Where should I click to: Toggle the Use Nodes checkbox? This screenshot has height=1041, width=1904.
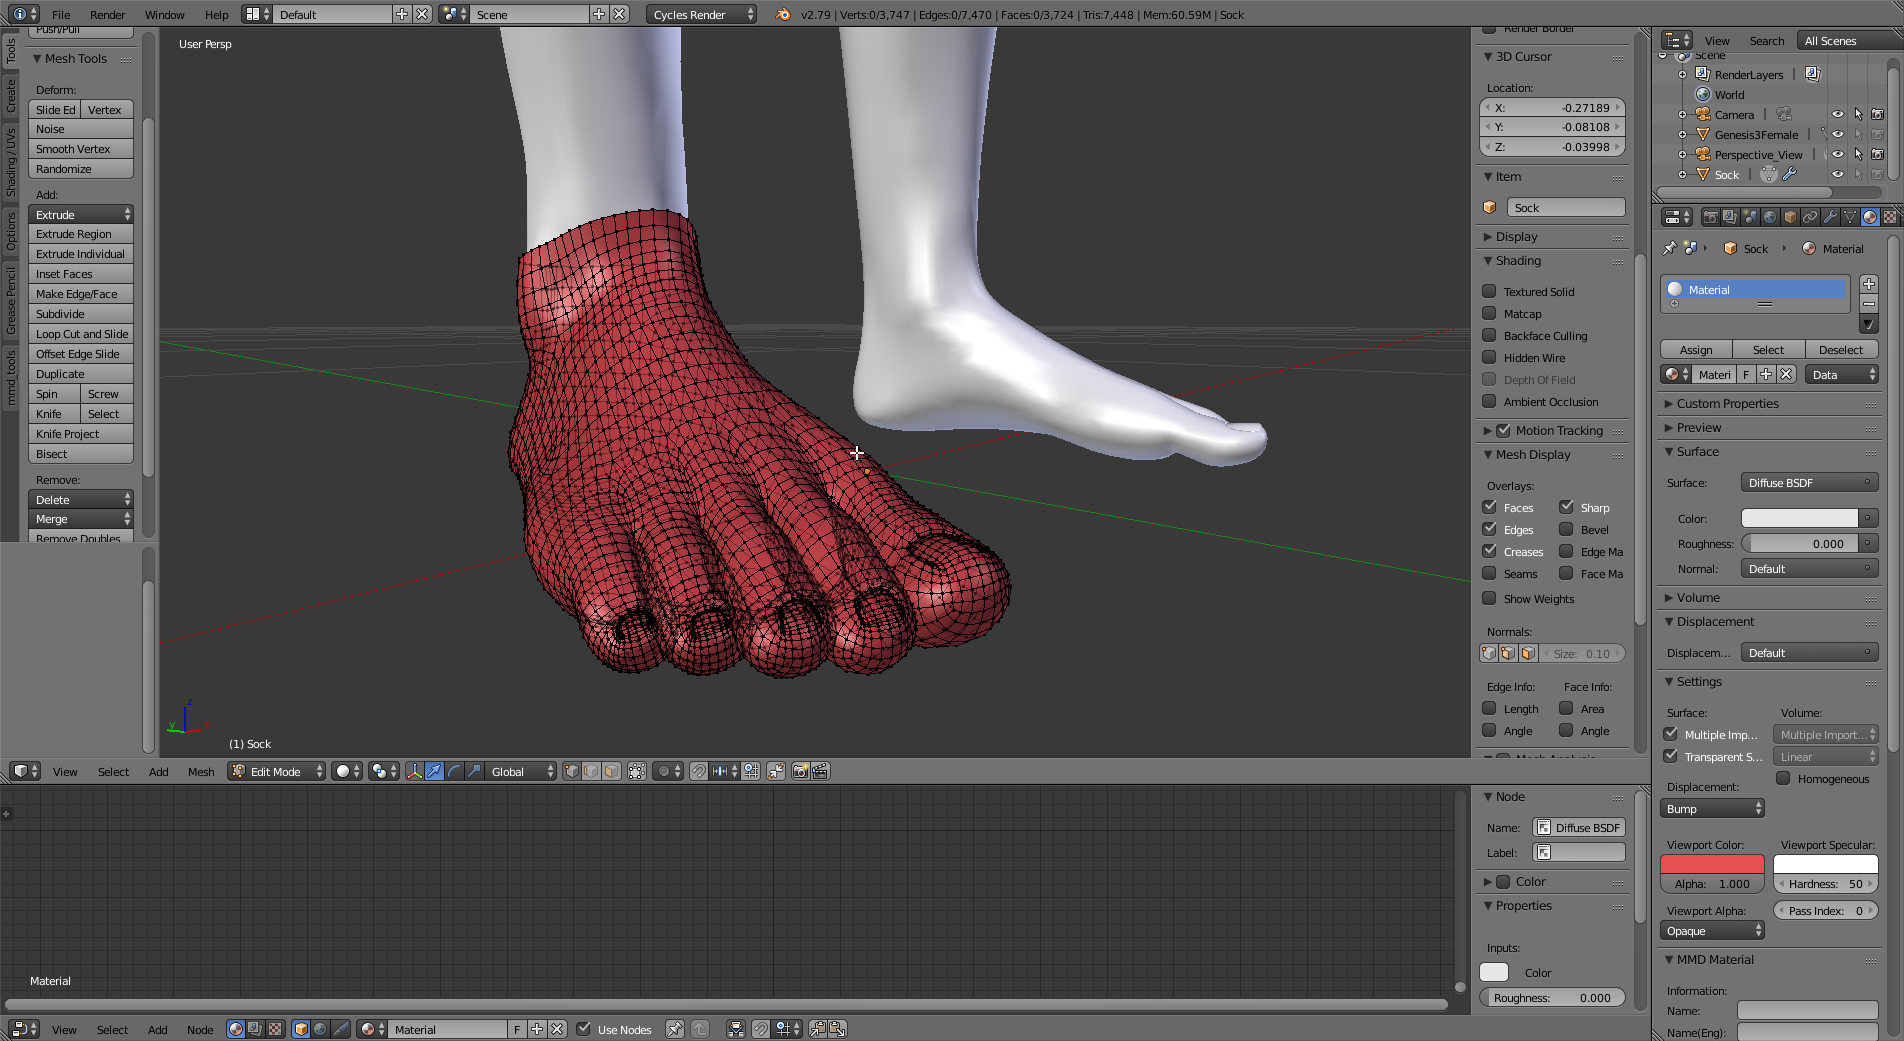584,1029
